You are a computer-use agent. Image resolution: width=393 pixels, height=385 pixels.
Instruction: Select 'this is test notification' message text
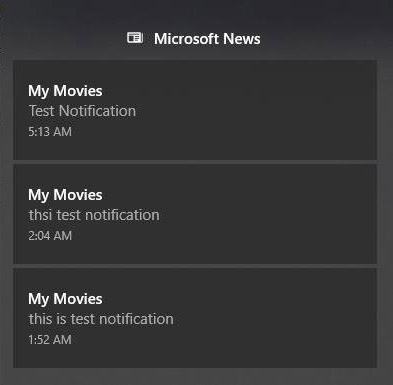[x=101, y=319]
